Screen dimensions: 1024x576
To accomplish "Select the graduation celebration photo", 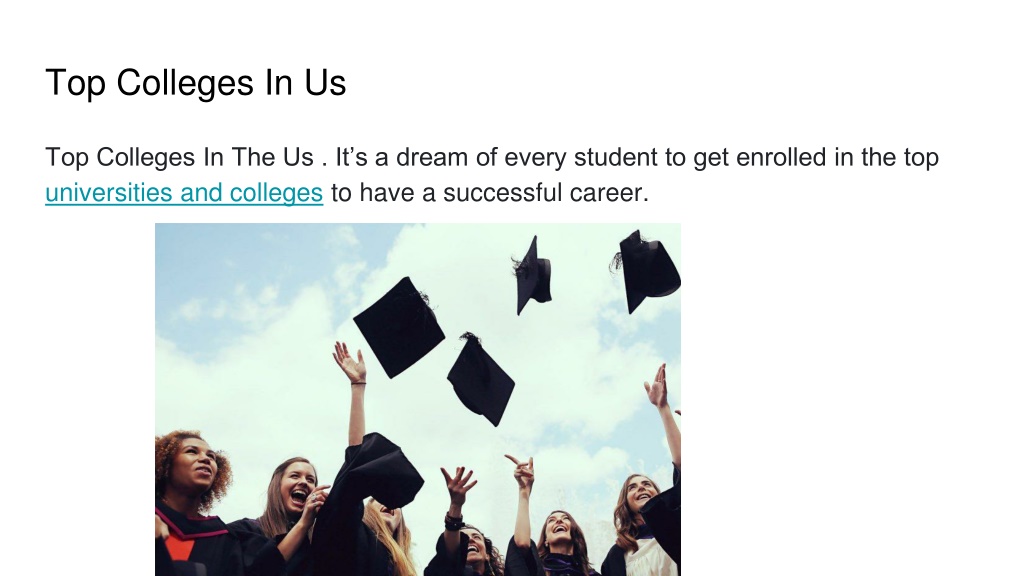I will (x=418, y=399).
